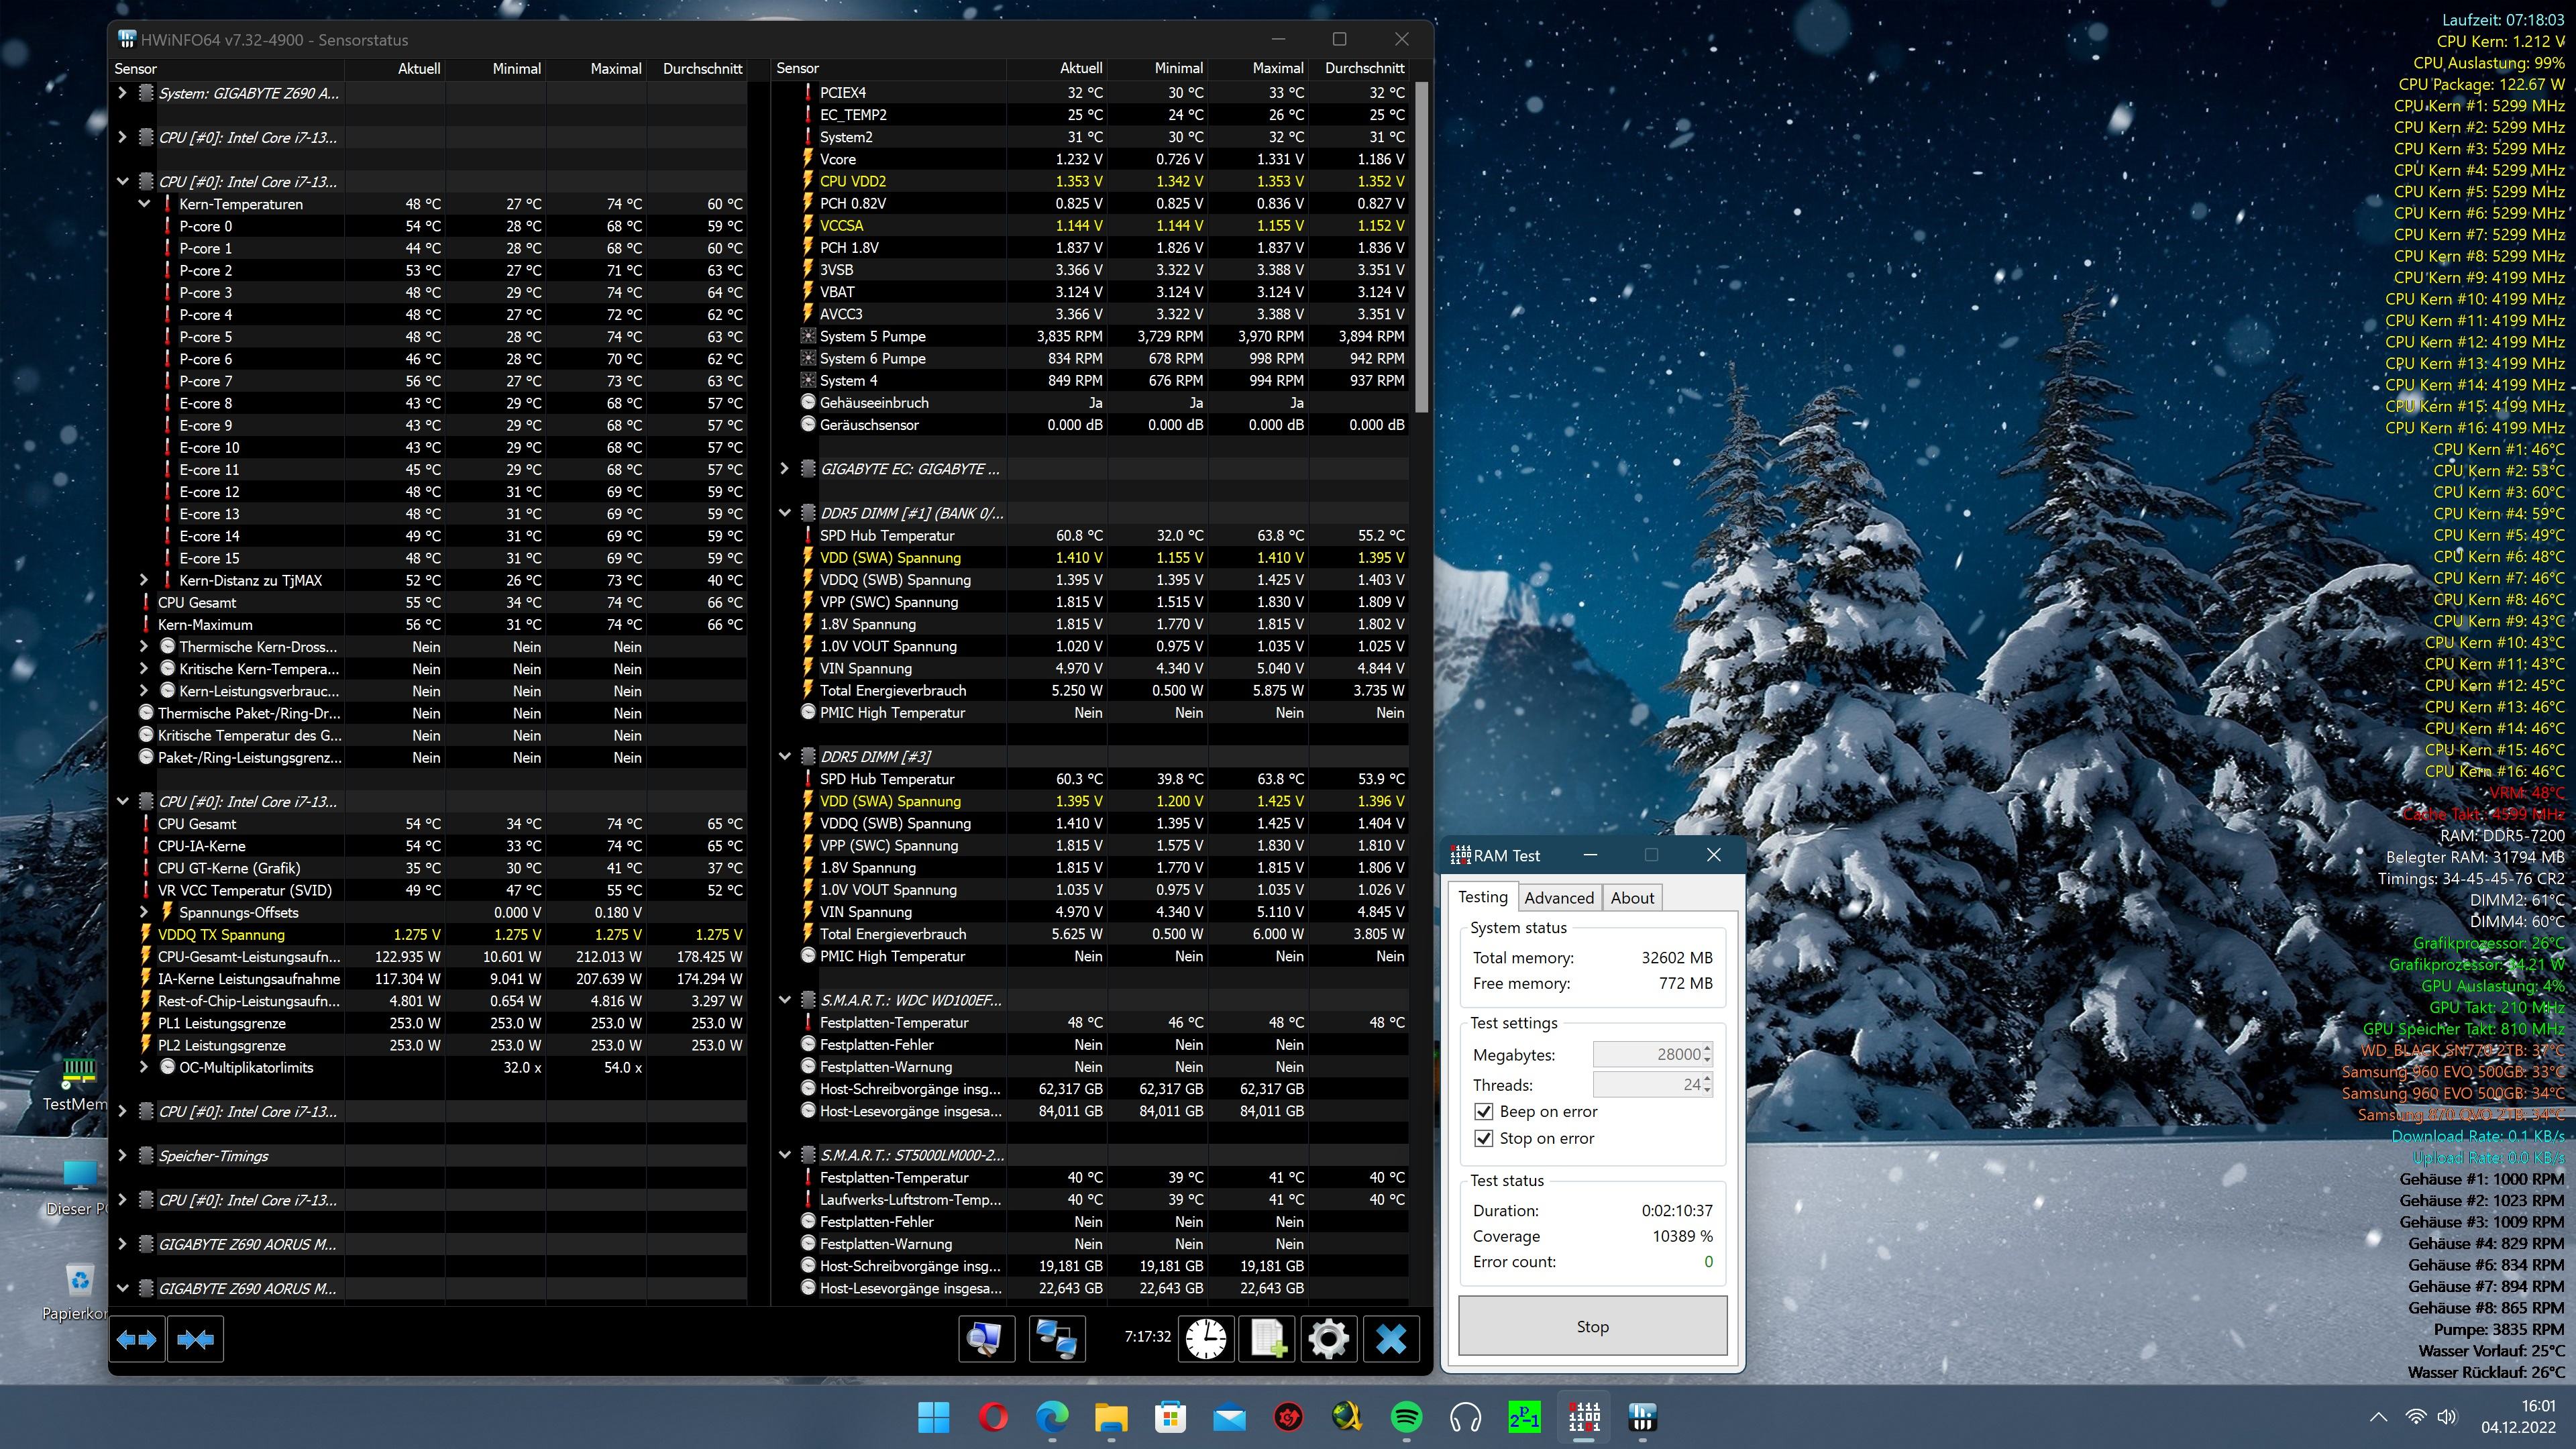Image resolution: width=2576 pixels, height=1449 pixels.
Task: Open the Mail app from the taskbar
Action: point(1229,1417)
